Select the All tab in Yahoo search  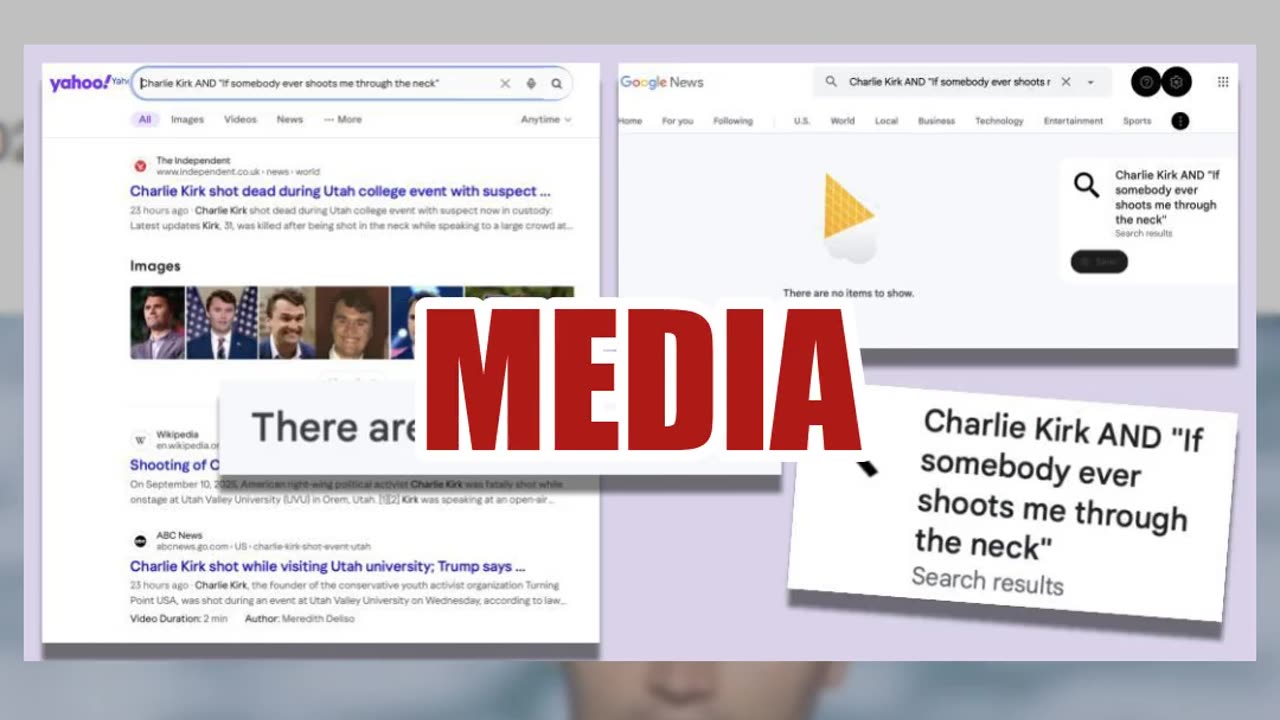tap(145, 119)
